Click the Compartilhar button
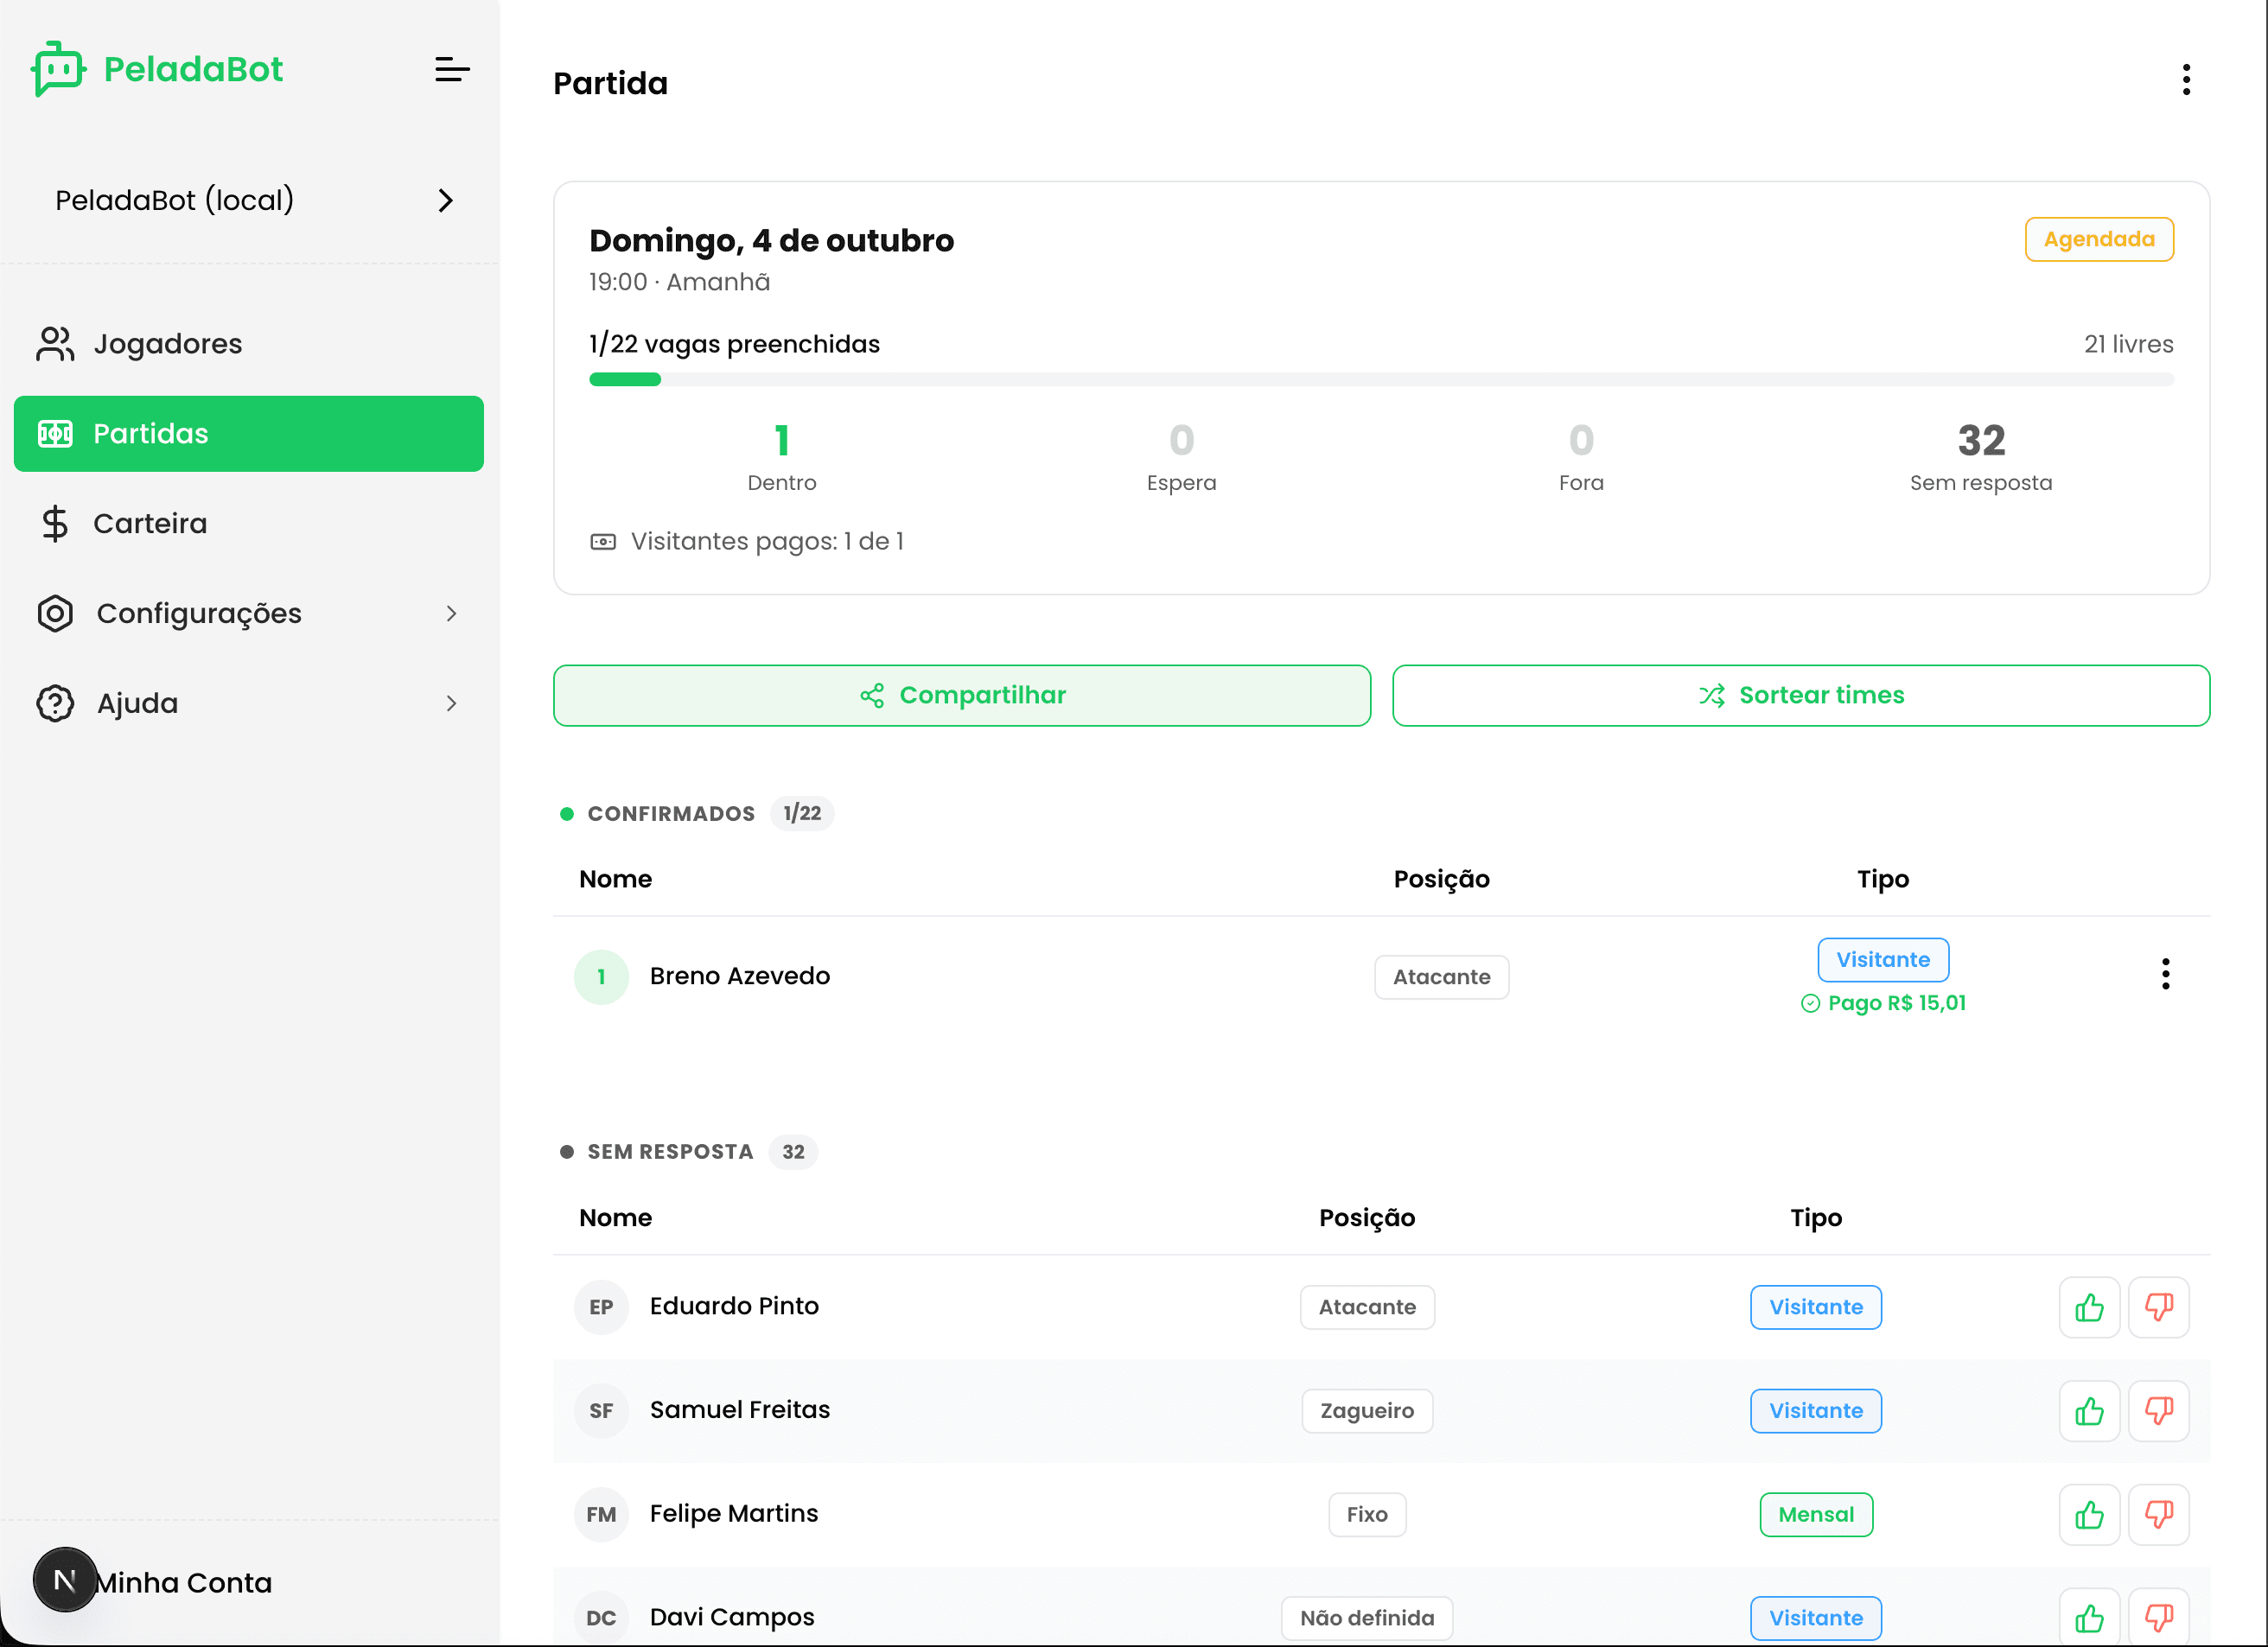This screenshot has height=1647, width=2268. point(961,696)
